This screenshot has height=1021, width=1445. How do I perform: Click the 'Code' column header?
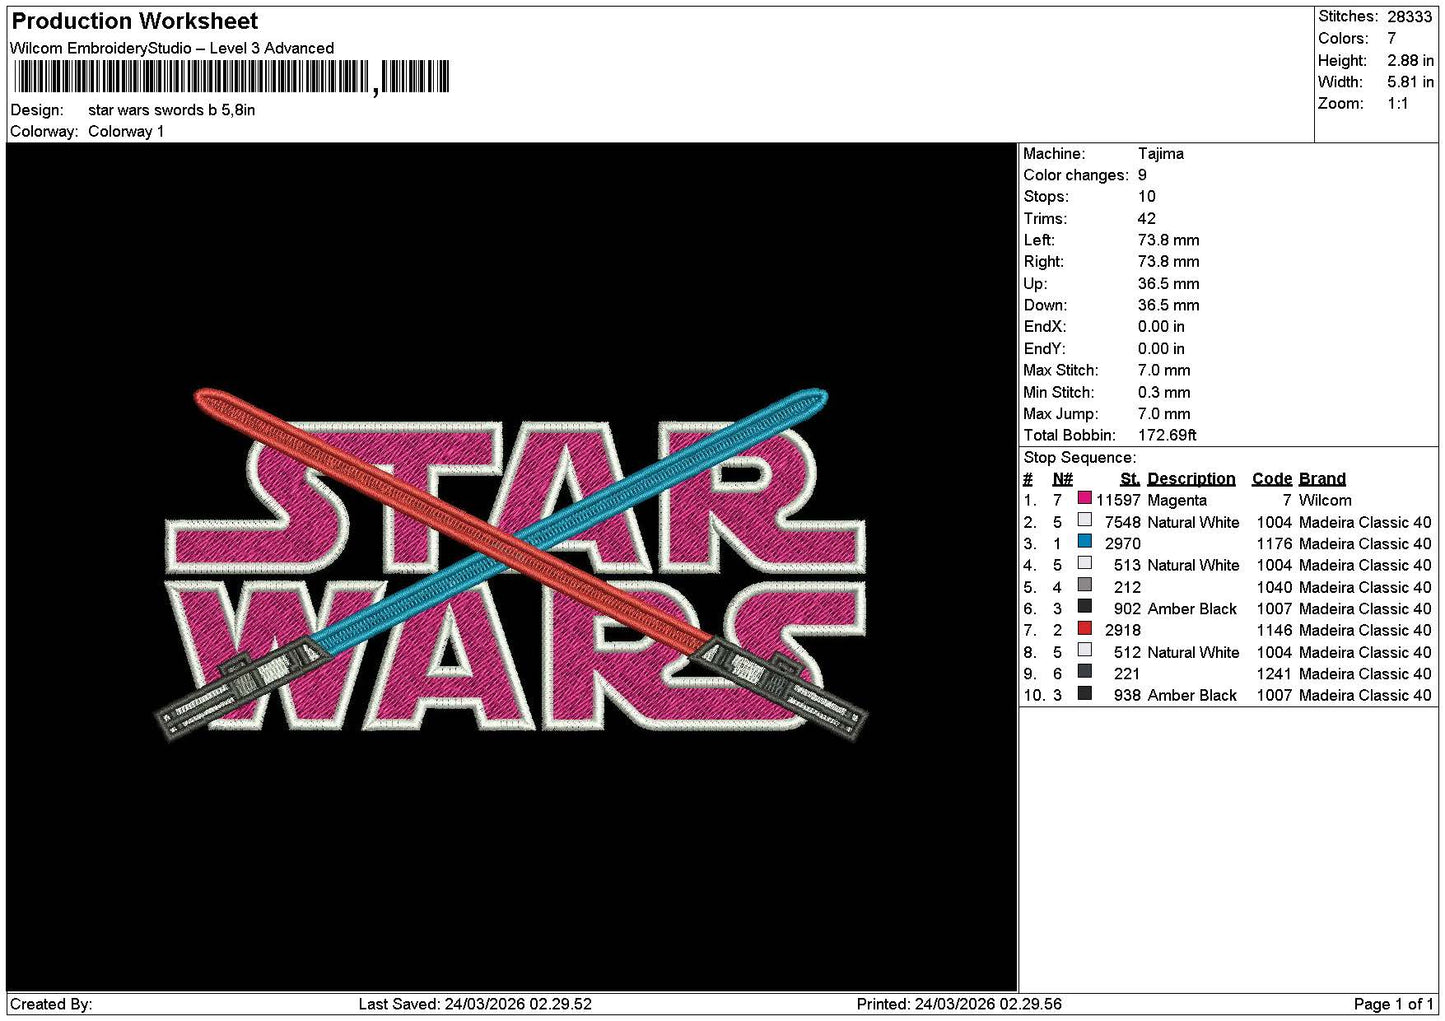(x=1271, y=479)
